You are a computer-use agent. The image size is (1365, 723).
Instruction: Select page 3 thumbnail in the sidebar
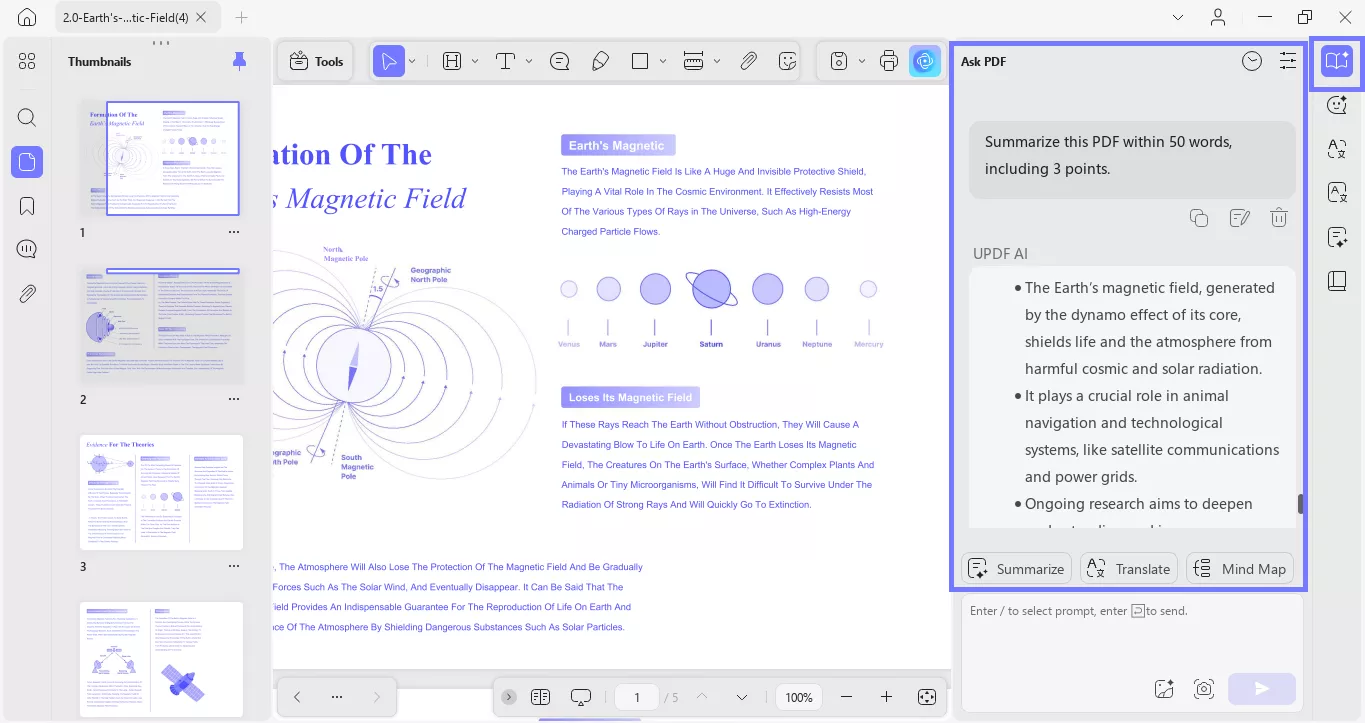point(160,492)
